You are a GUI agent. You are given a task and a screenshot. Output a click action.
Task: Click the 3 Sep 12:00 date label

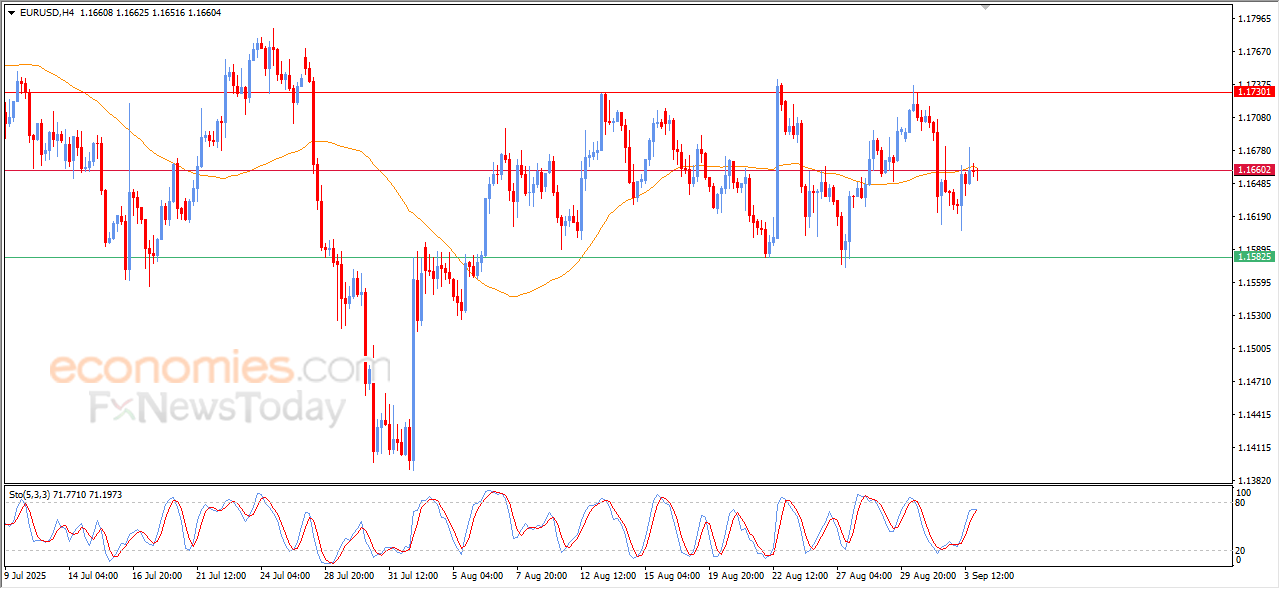(x=987, y=576)
